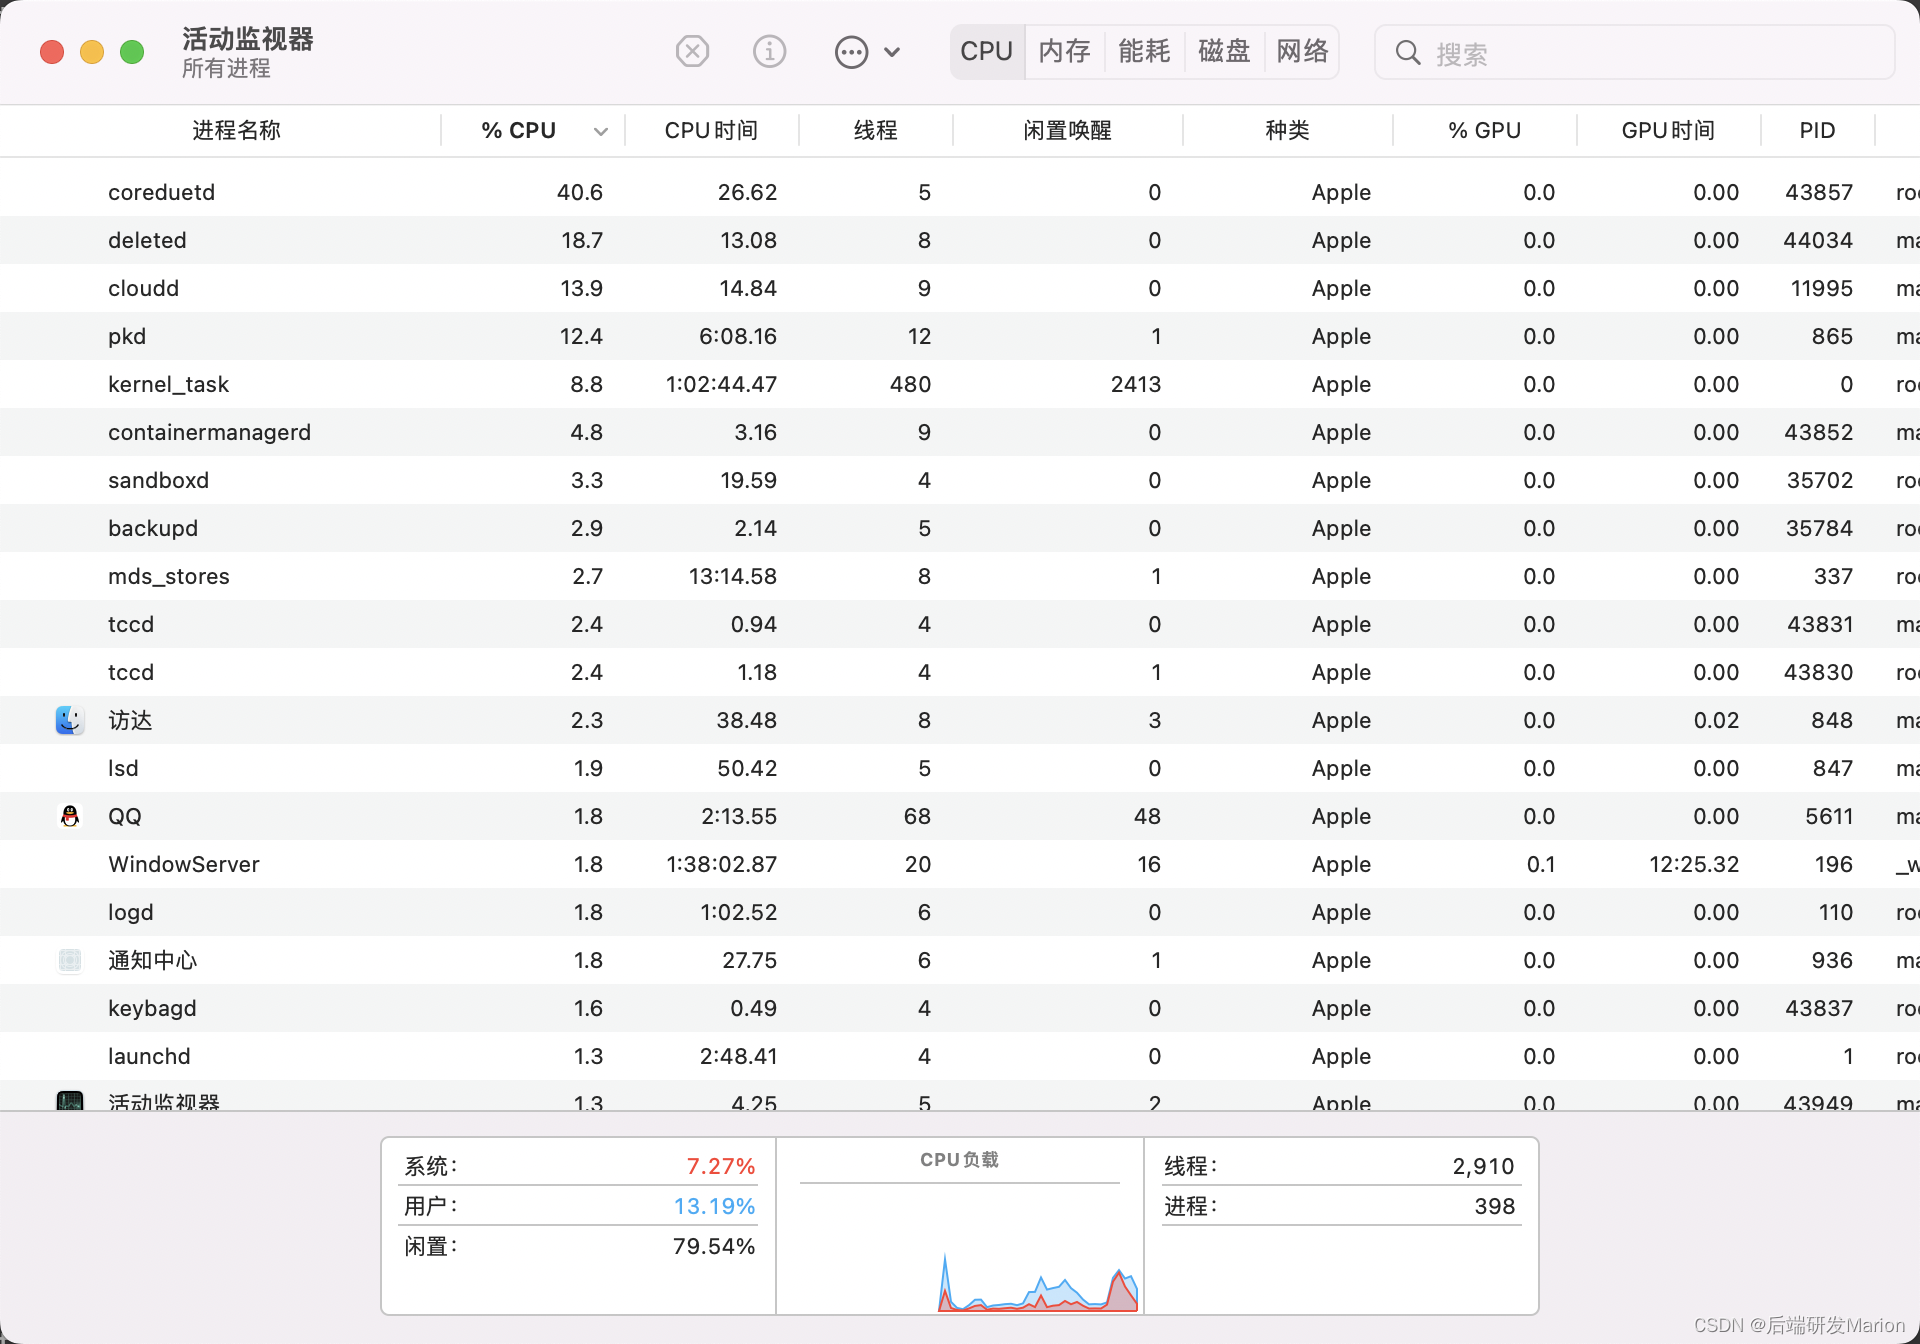
Task: Click the stop process (X) icon
Action: click(x=692, y=51)
